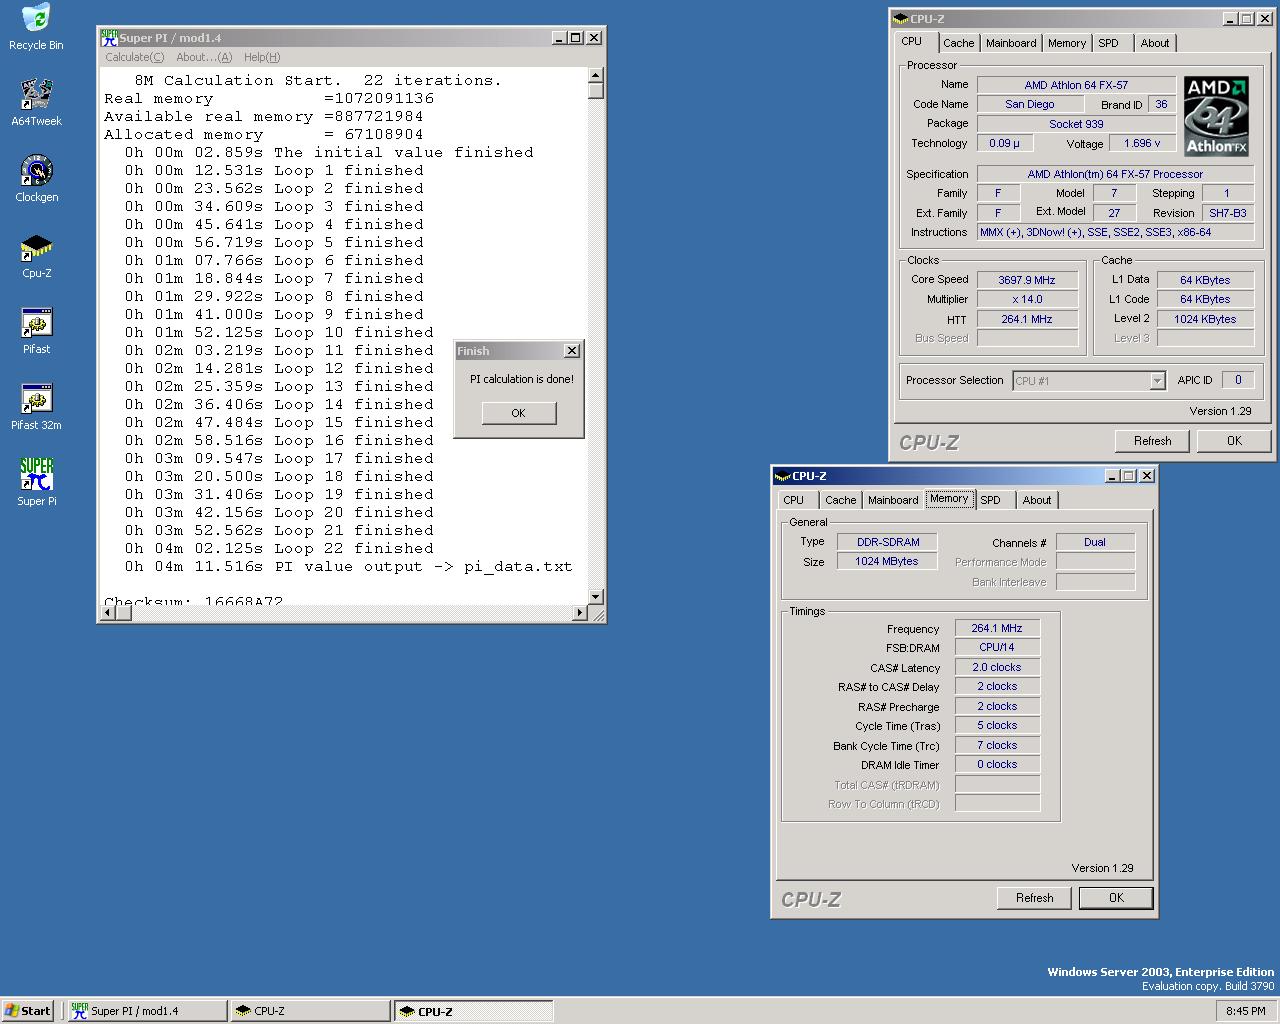Screen dimensions: 1280x1024
Task: Switch to About tab in top CPU-Z window
Action: pos(1155,43)
